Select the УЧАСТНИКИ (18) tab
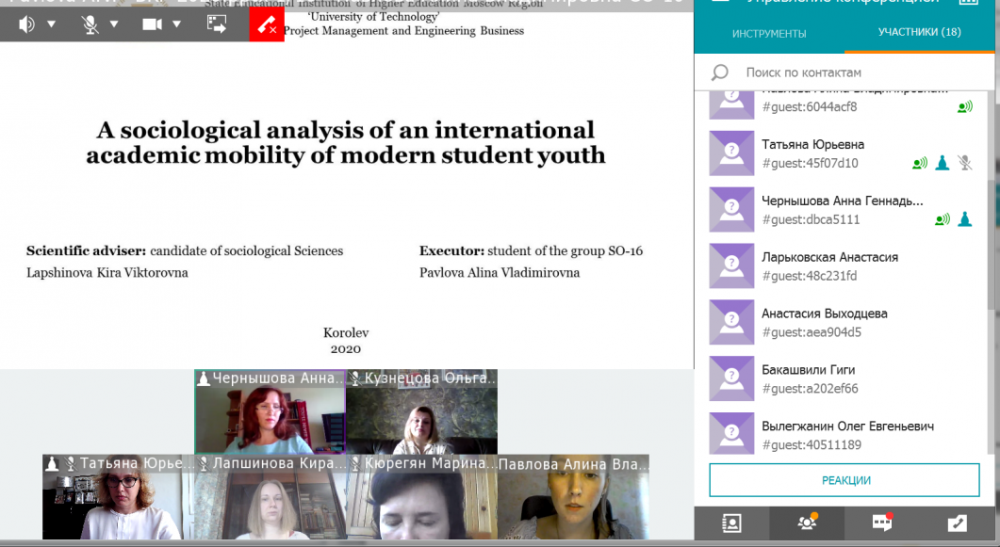 coord(919,32)
